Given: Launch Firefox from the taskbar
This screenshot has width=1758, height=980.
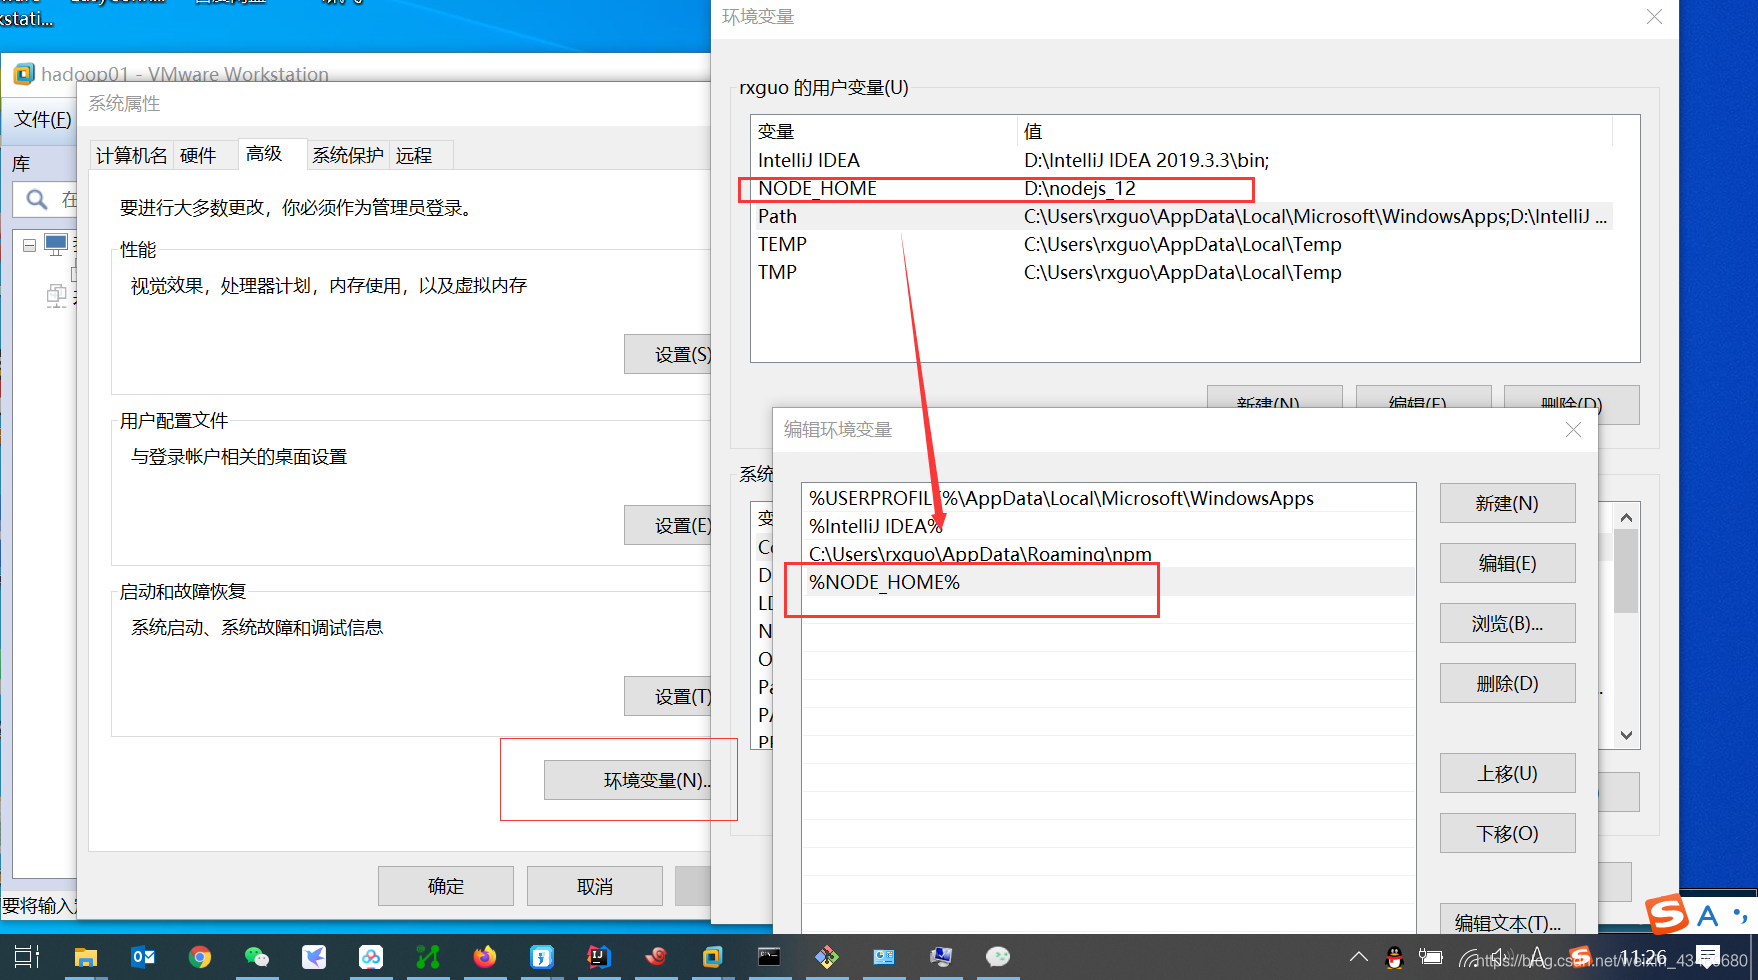Looking at the screenshot, I should 485,957.
